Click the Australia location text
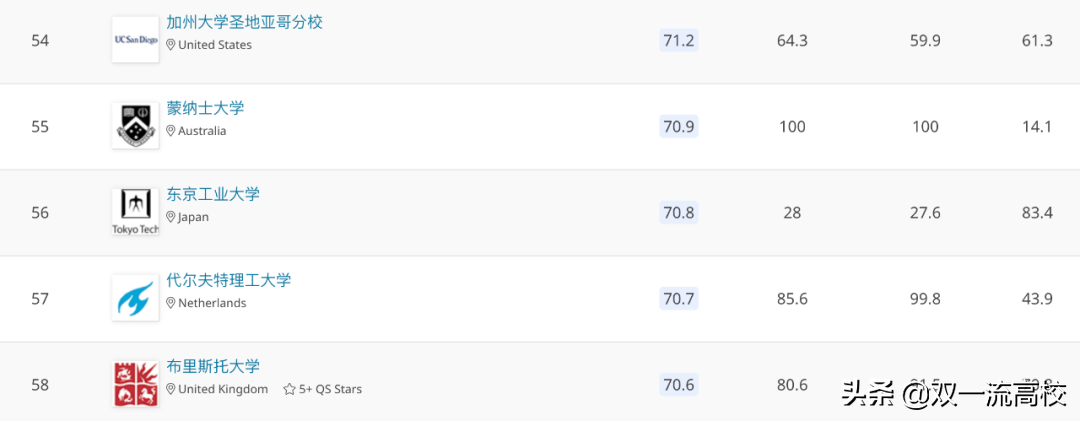The height and width of the screenshot is (421, 1080). (x=202, y=131)
